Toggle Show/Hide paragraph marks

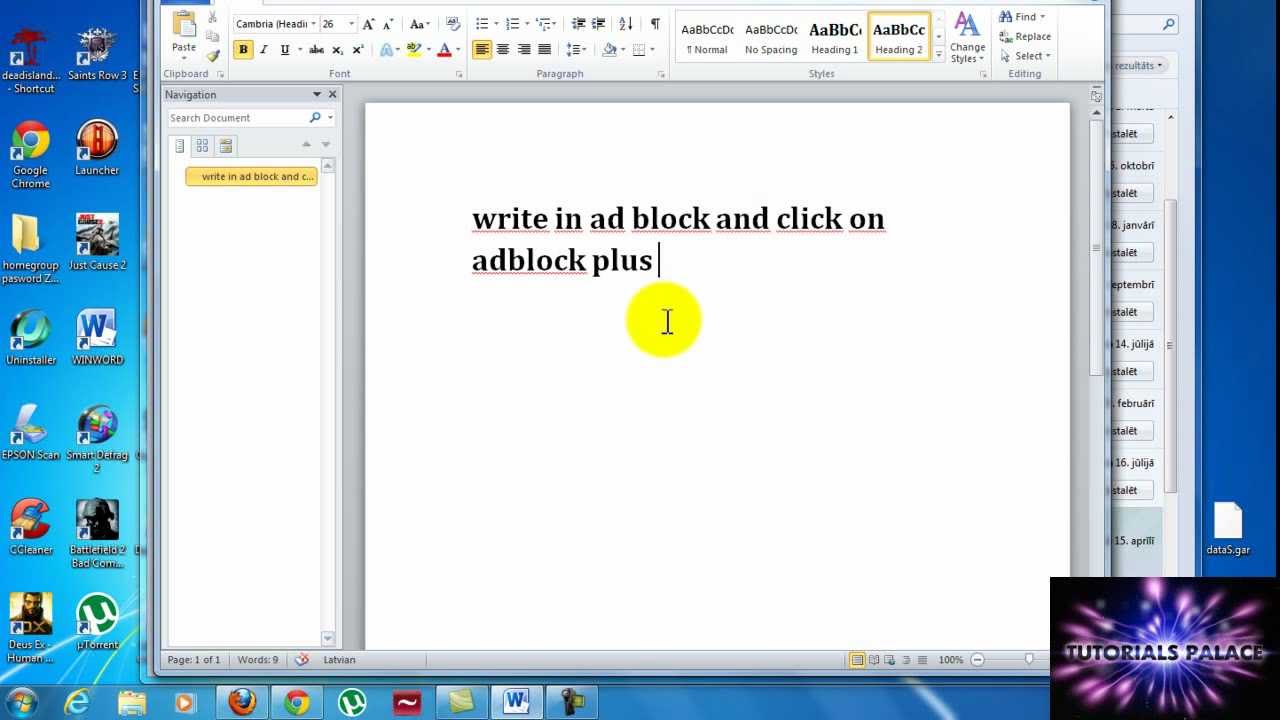pyautogui.click(x=655, y=24)
